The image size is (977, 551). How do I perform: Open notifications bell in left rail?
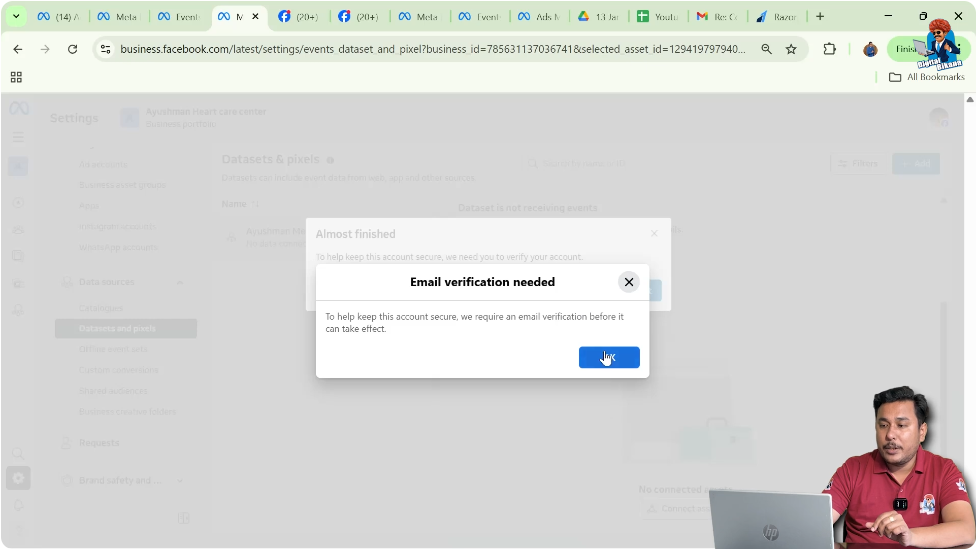tap(18, 505)
